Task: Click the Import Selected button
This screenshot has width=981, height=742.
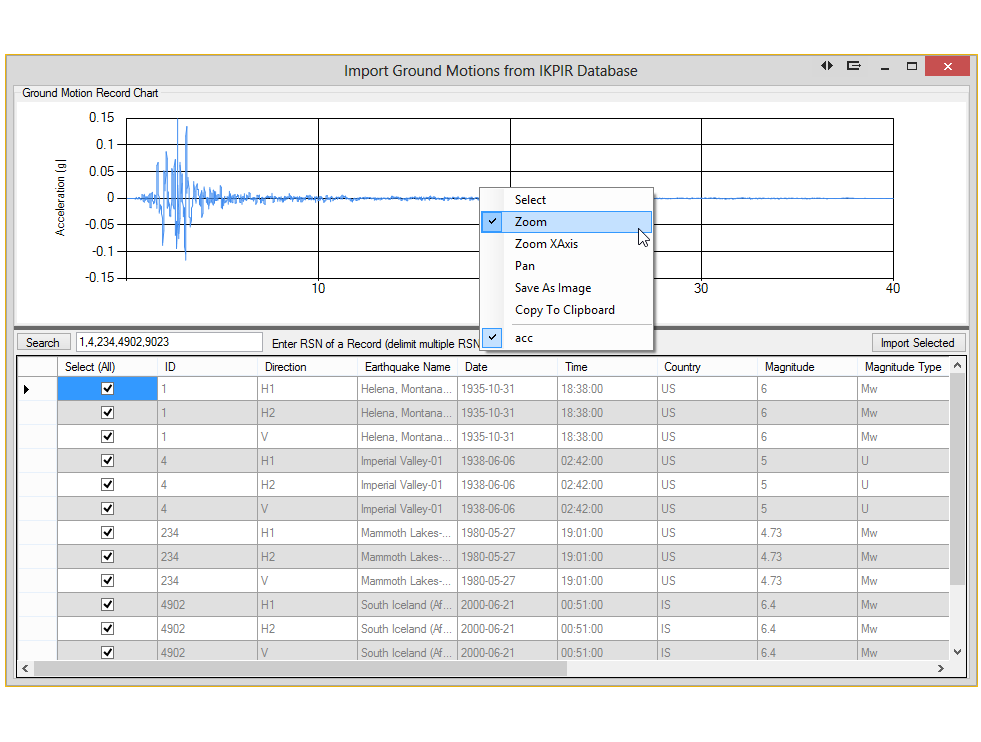Action: 917,343
